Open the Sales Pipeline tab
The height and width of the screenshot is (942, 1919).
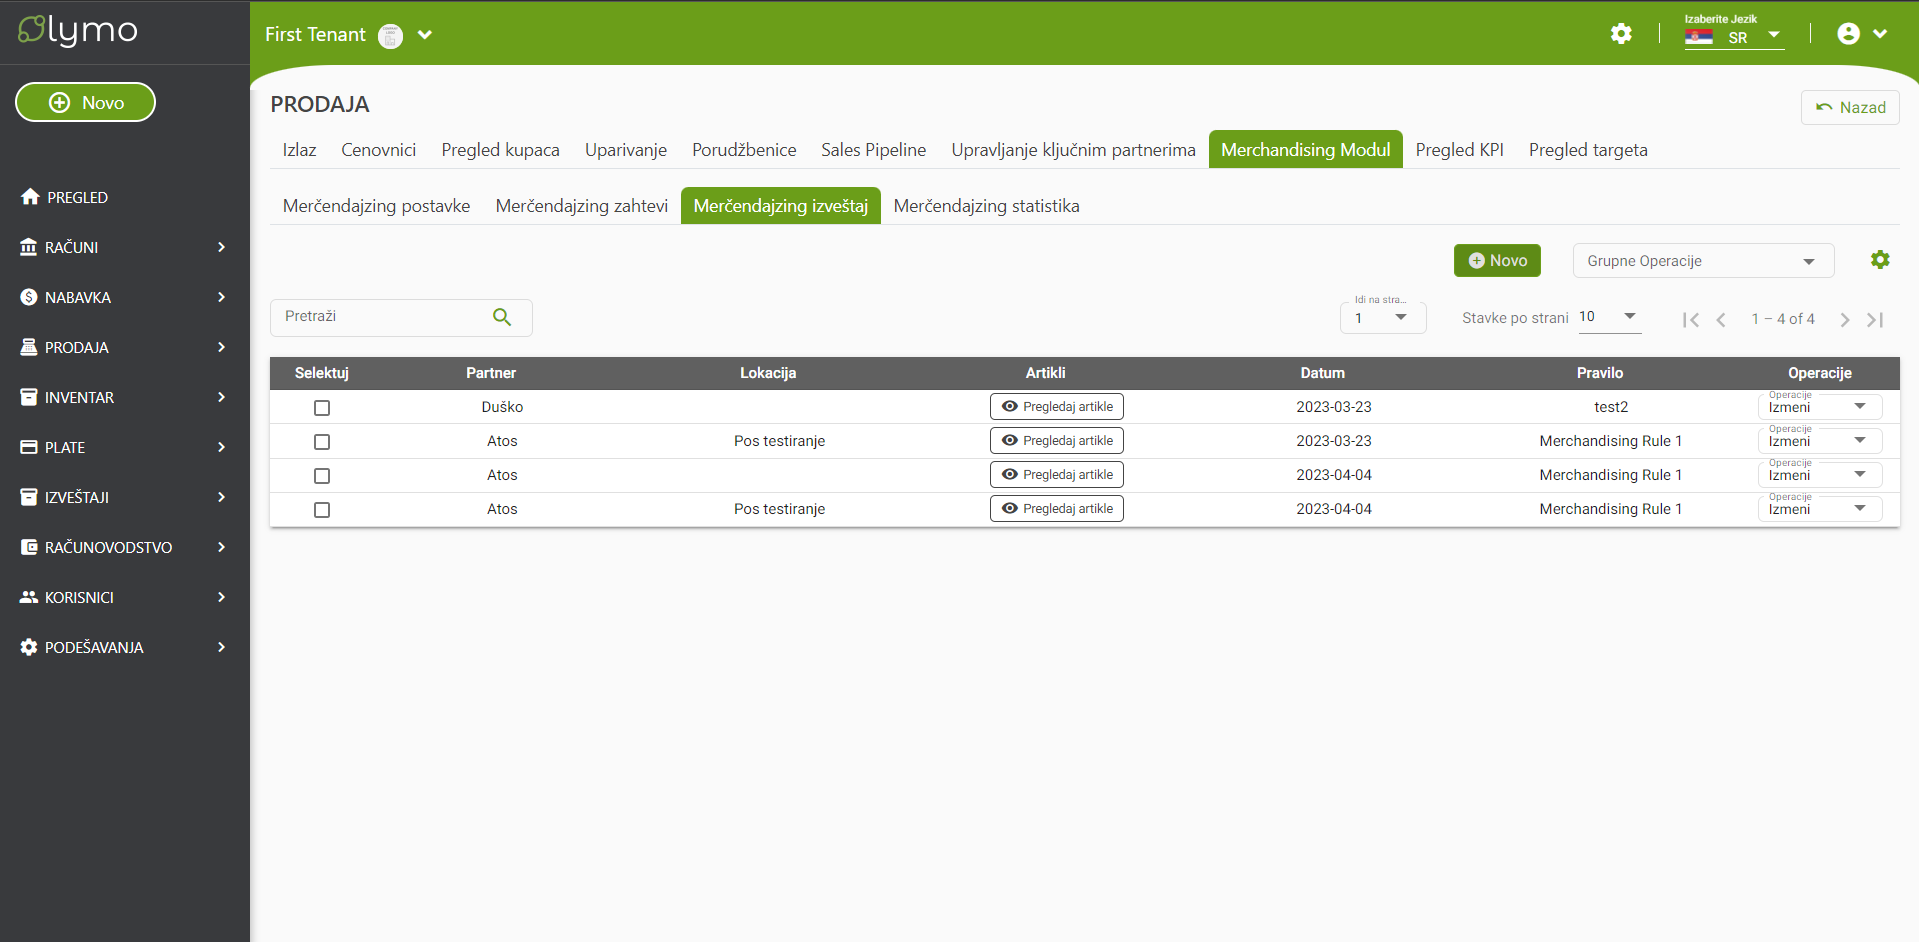(873, 150)
